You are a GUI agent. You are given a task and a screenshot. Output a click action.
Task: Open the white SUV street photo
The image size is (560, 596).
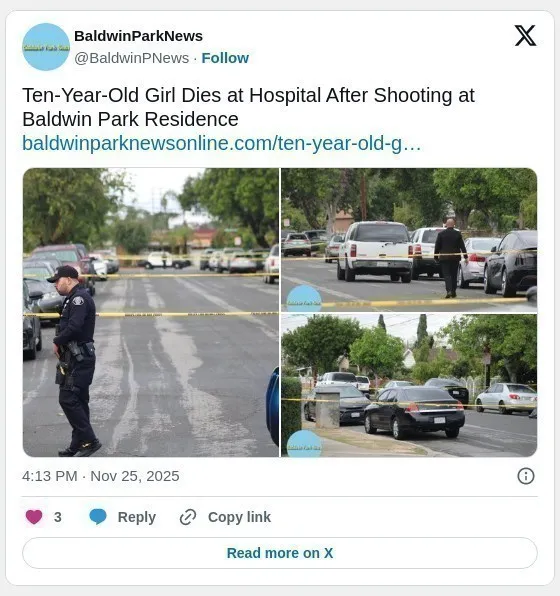pyautogui.click(x=409, y=240)
